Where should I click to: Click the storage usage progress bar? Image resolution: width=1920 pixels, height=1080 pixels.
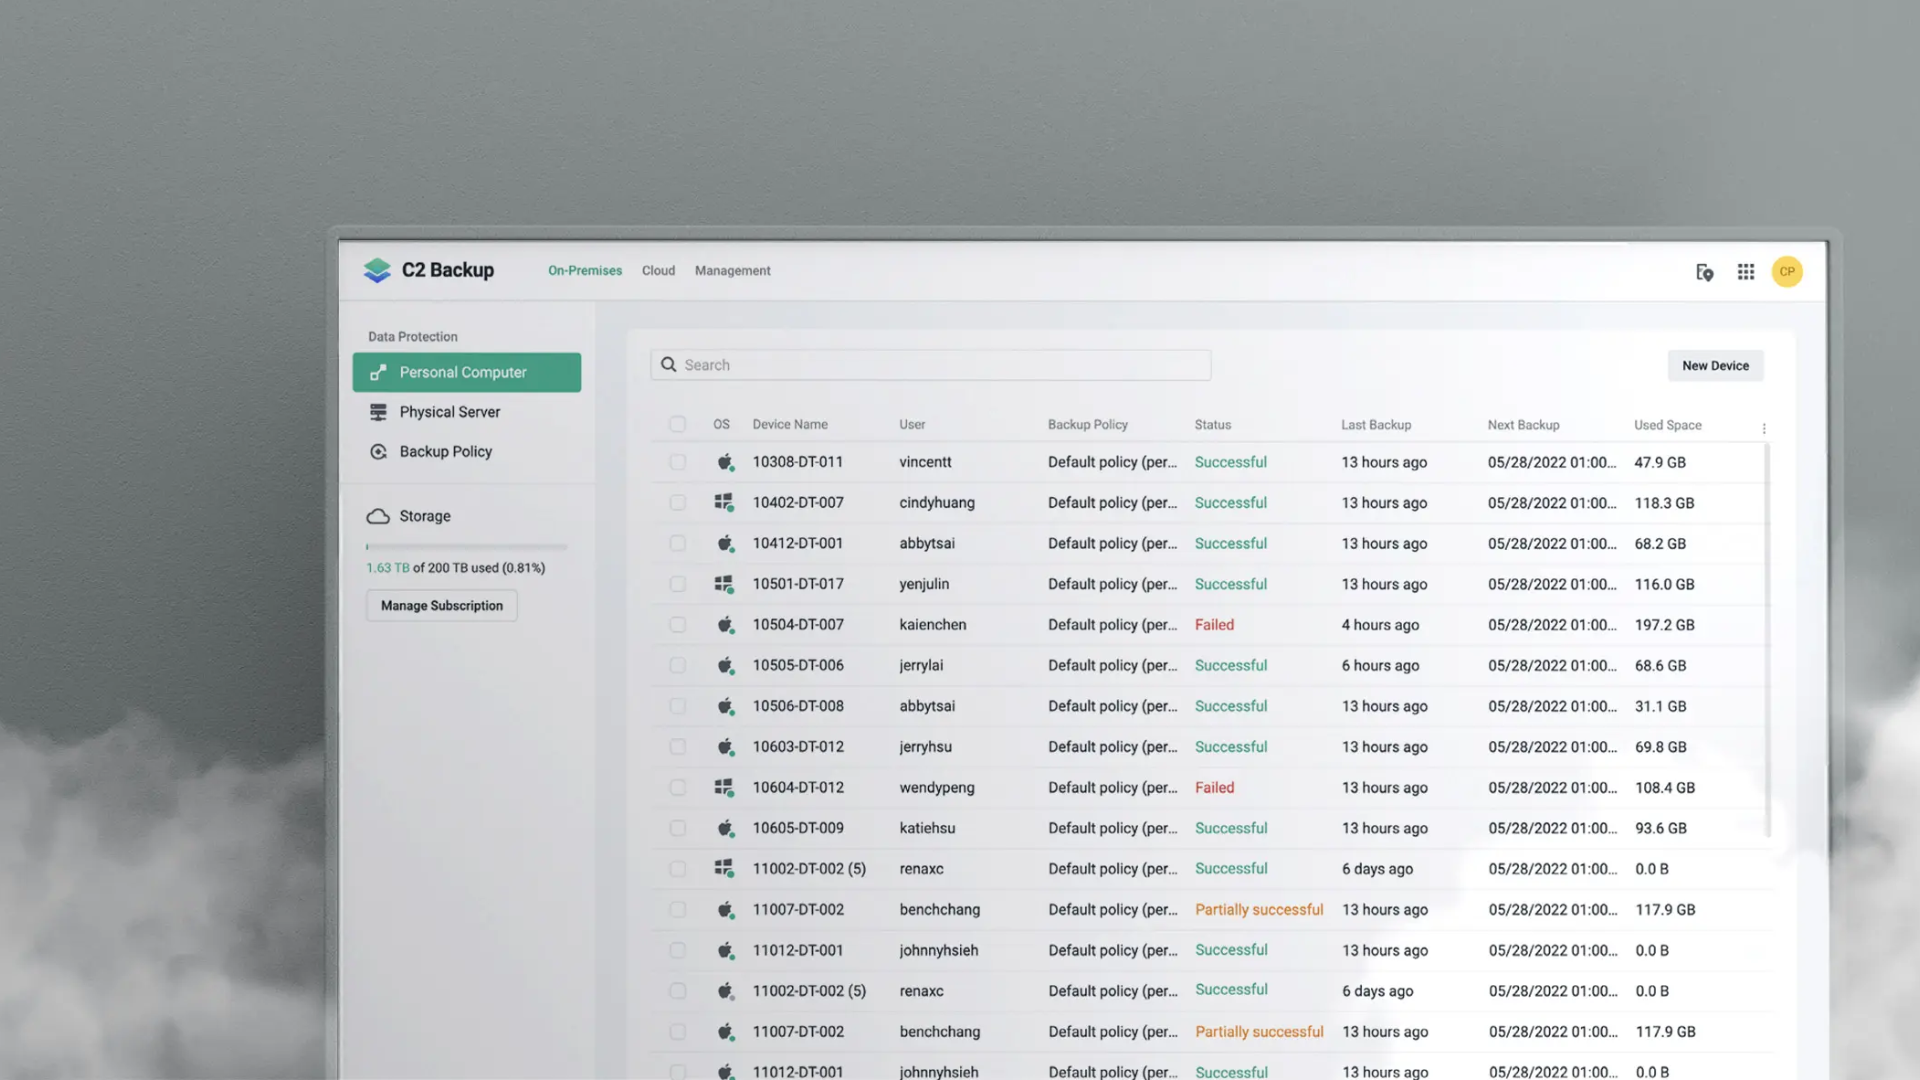(x=466, y=547)
